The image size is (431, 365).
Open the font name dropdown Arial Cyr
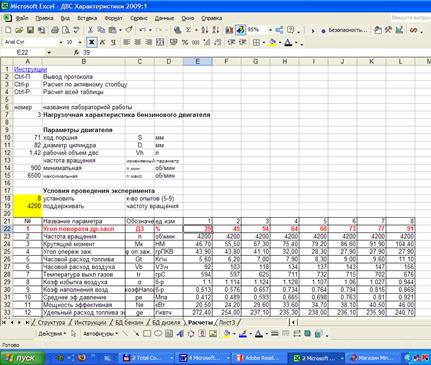click(61, 42)
